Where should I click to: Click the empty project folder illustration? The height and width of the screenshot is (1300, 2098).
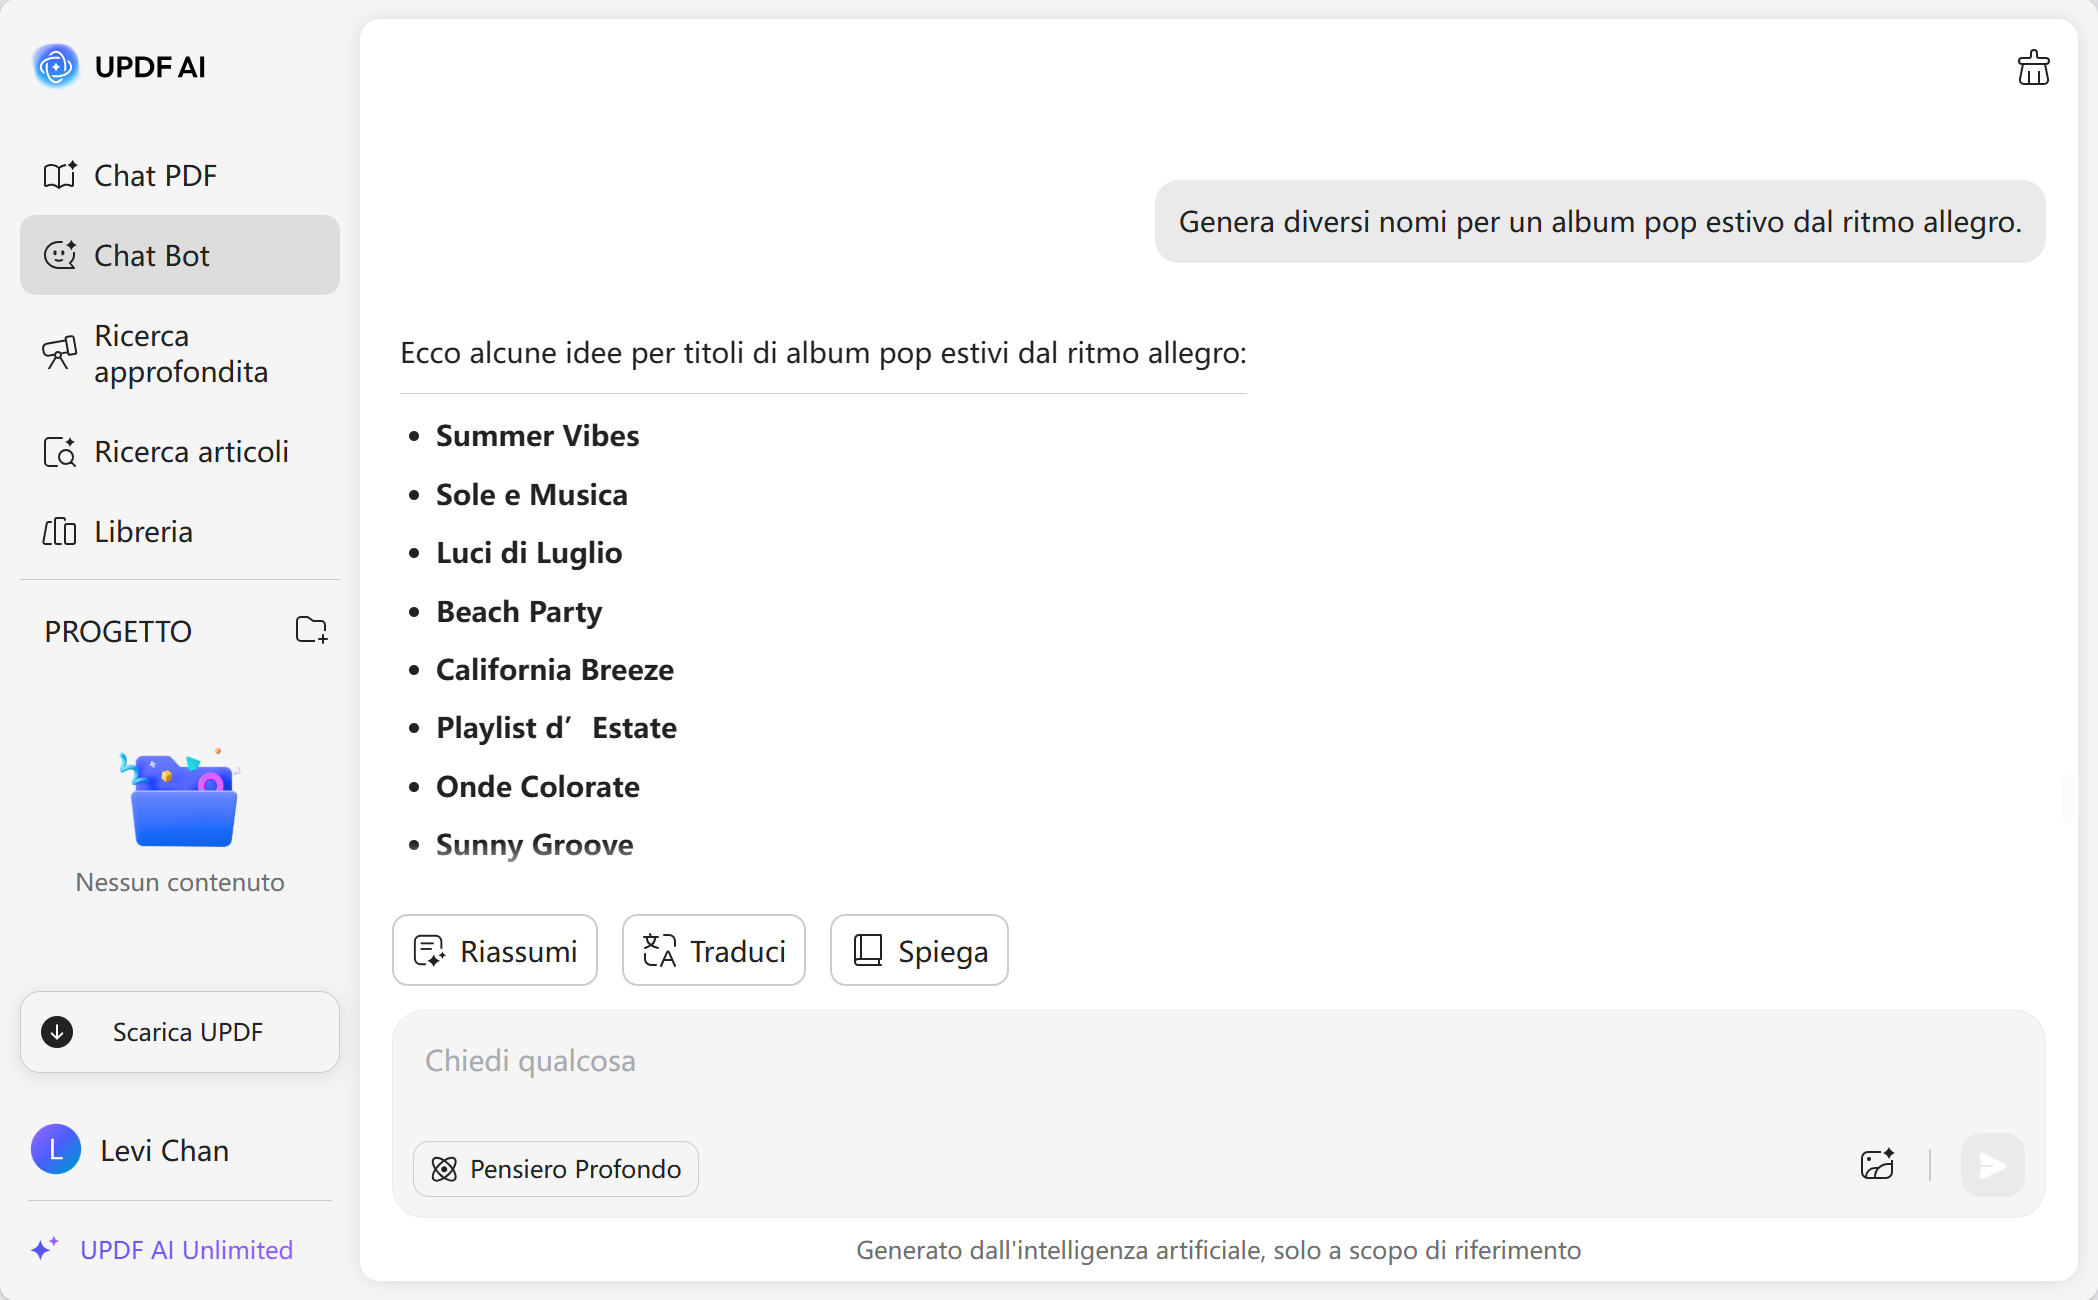(x=182, y=800)
